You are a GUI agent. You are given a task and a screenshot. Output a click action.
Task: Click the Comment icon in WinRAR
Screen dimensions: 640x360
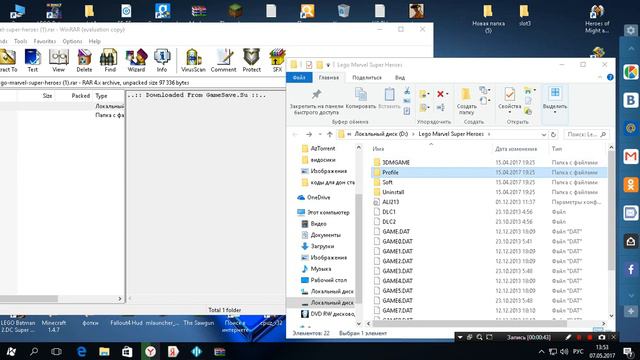click(223, 60)
